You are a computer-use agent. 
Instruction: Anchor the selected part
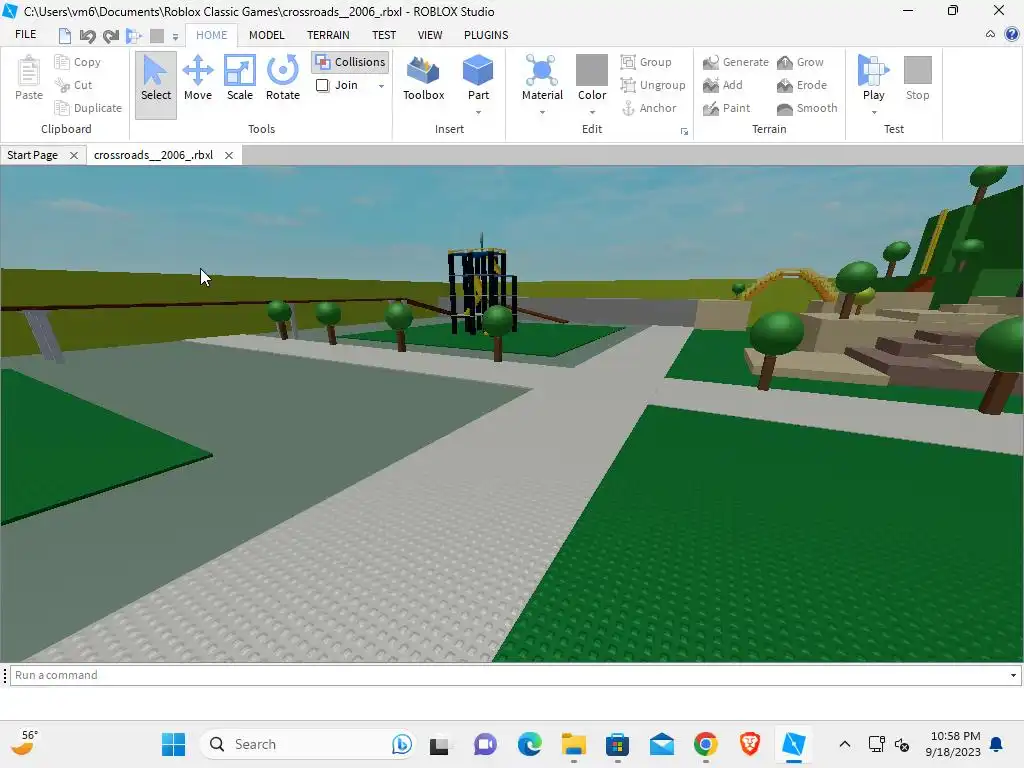pos(648,108)
